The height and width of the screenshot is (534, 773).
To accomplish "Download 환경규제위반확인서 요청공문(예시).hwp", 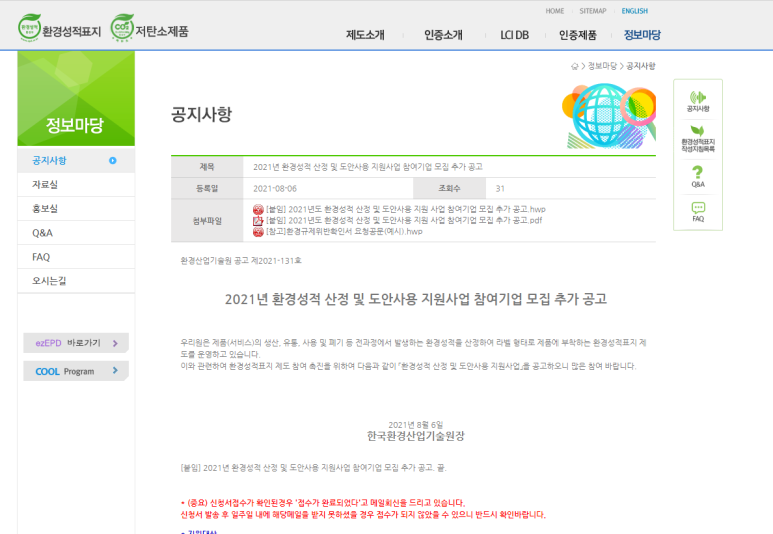I will [344, 231].
